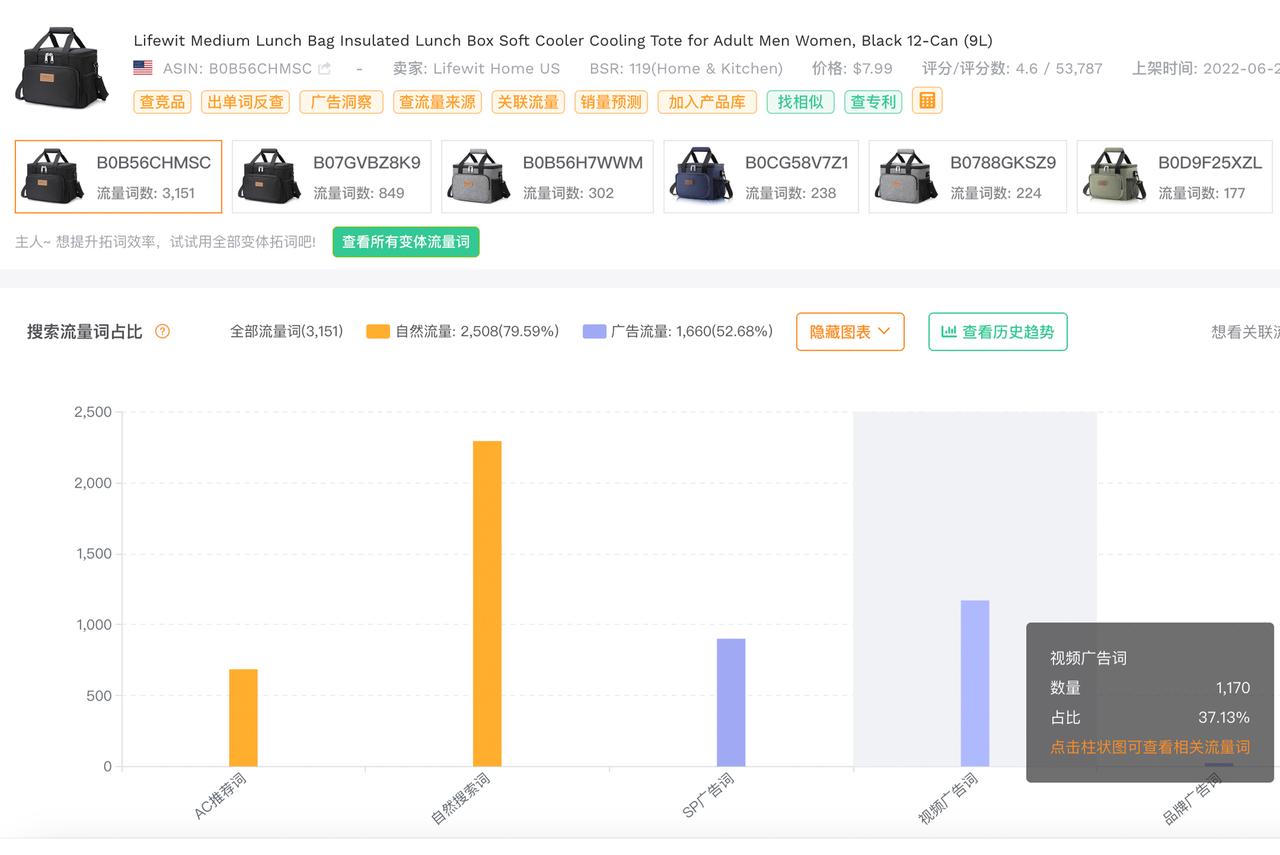Click the 查竞品 tag button
This screenshot has width=1280, height=855.
coord(162,102)
